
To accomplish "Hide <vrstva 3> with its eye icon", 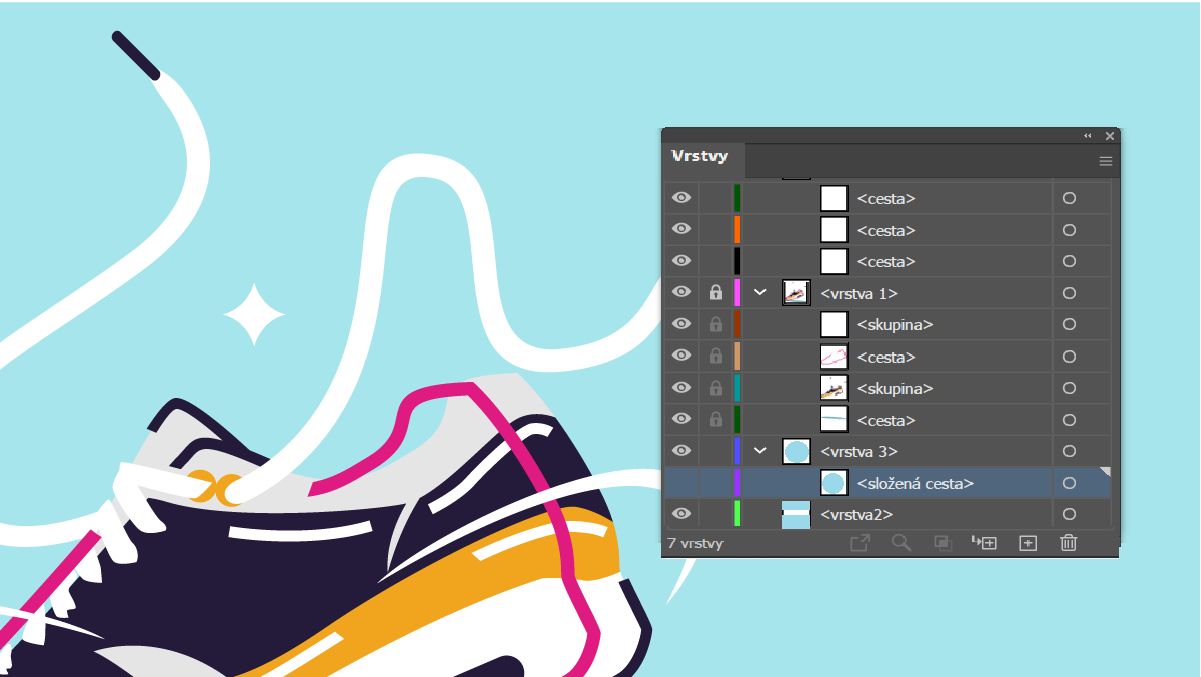I will coord(681,450).
